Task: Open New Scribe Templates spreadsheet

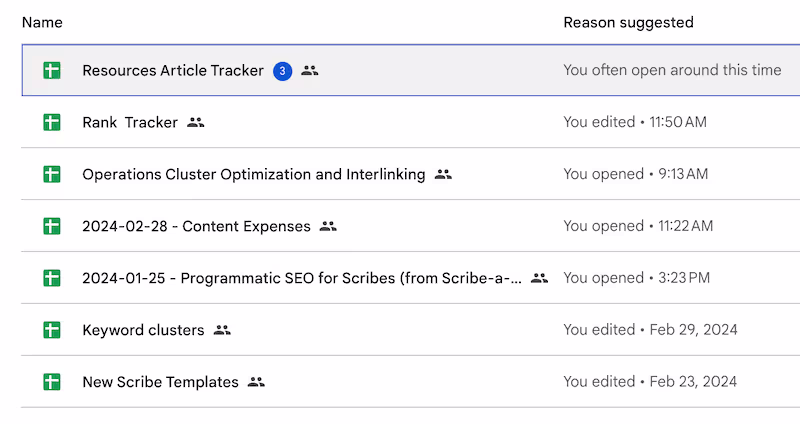Action: click(x=160, y=382)
